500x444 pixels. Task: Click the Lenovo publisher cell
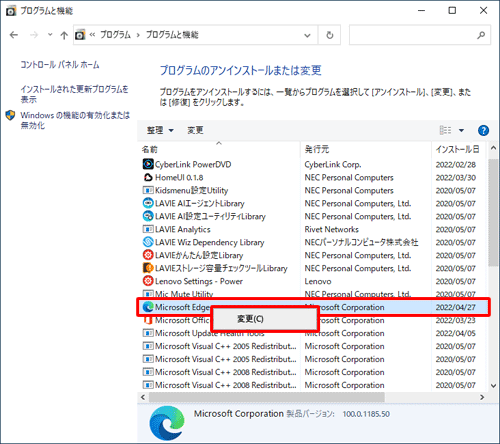[x=318, y=281]
